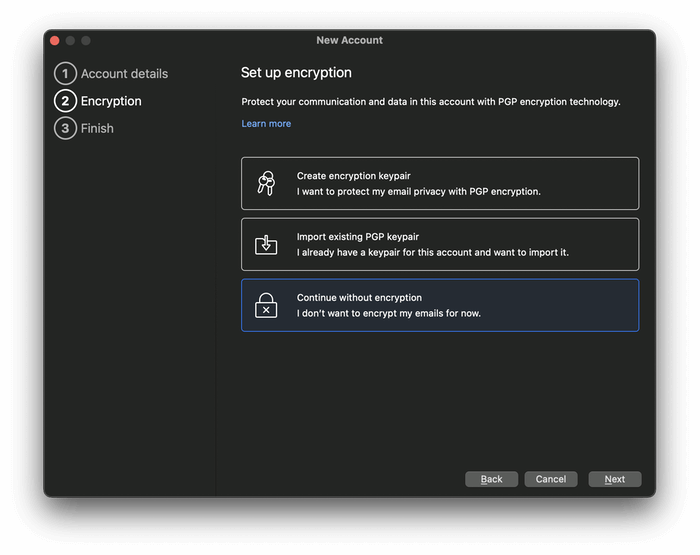
Task: Click the step 3 circle number
Action: (65, 128)
